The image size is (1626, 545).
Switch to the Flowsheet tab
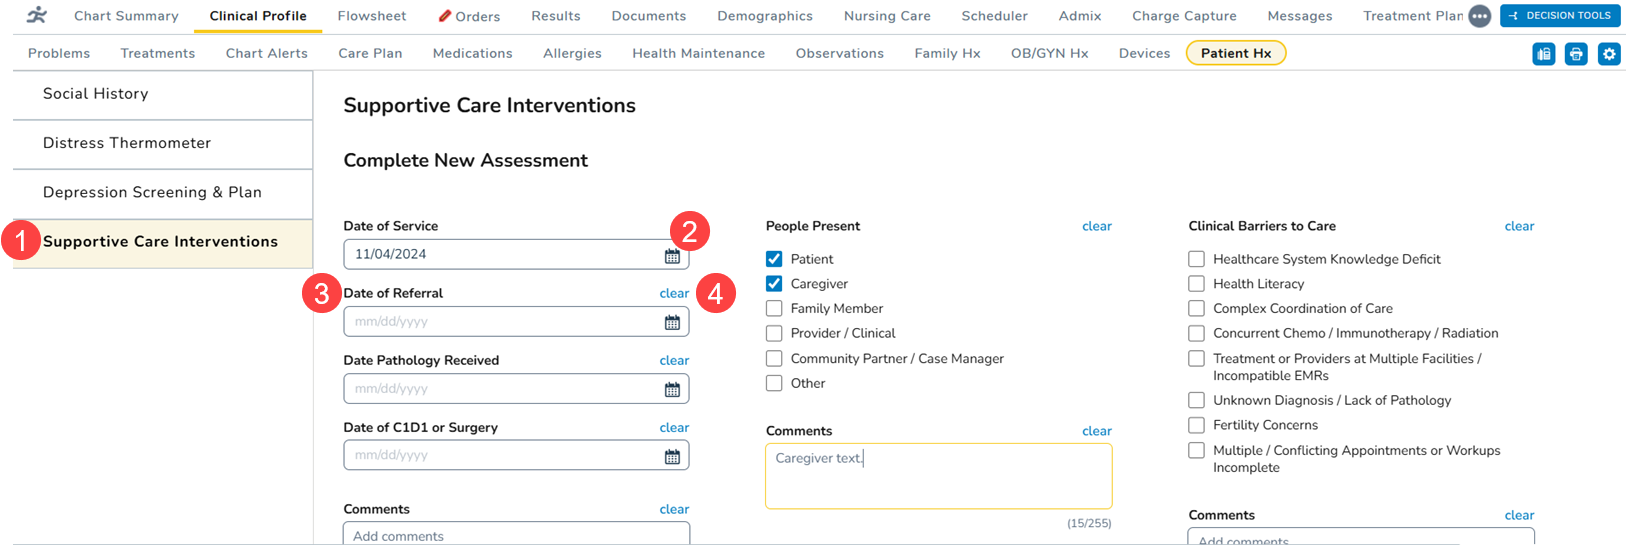(x=372, y=16)
